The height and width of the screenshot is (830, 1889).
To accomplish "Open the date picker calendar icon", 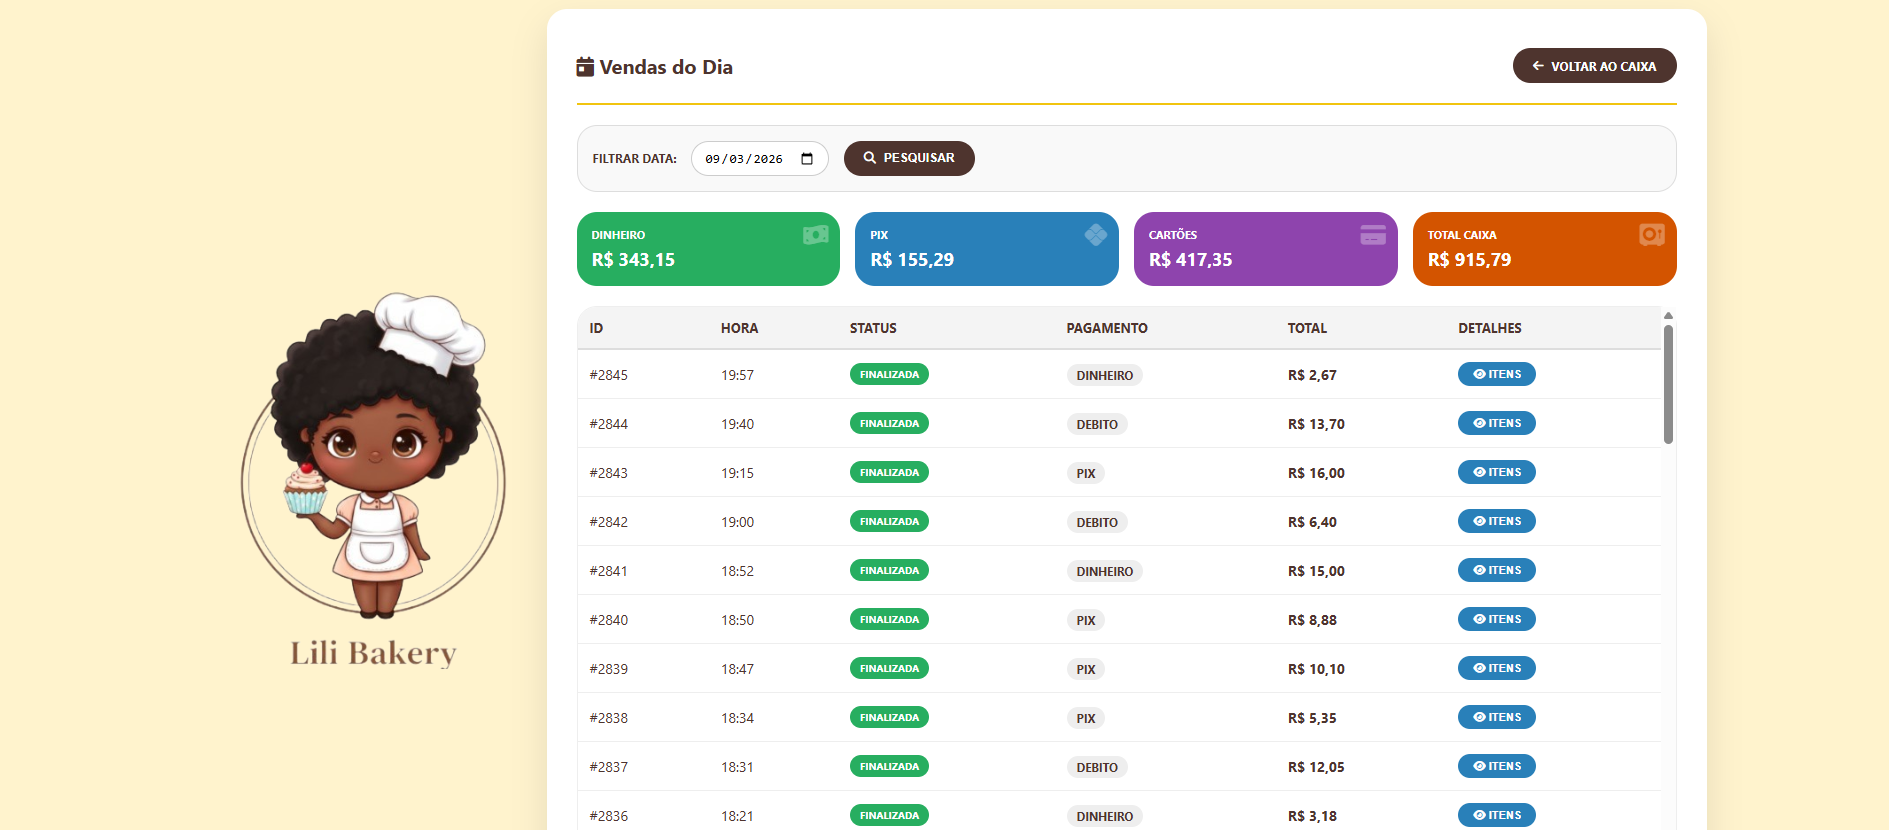I will 807,159.
